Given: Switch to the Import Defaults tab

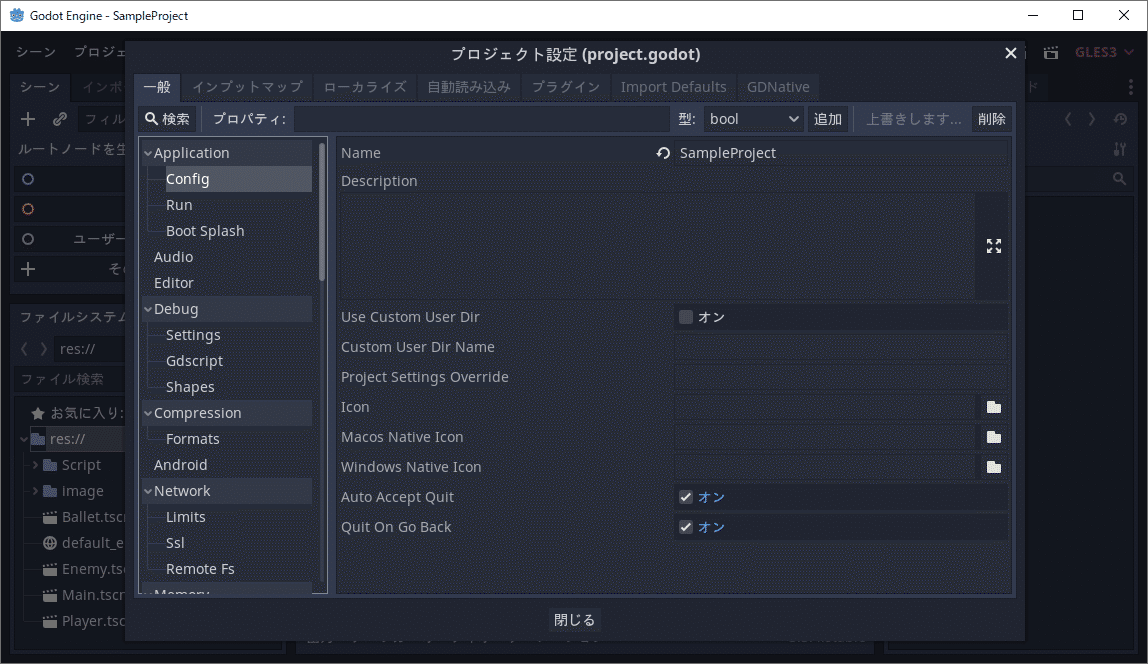Looking at the screenshot, I should pyautogui.click(x=674, y=86).
